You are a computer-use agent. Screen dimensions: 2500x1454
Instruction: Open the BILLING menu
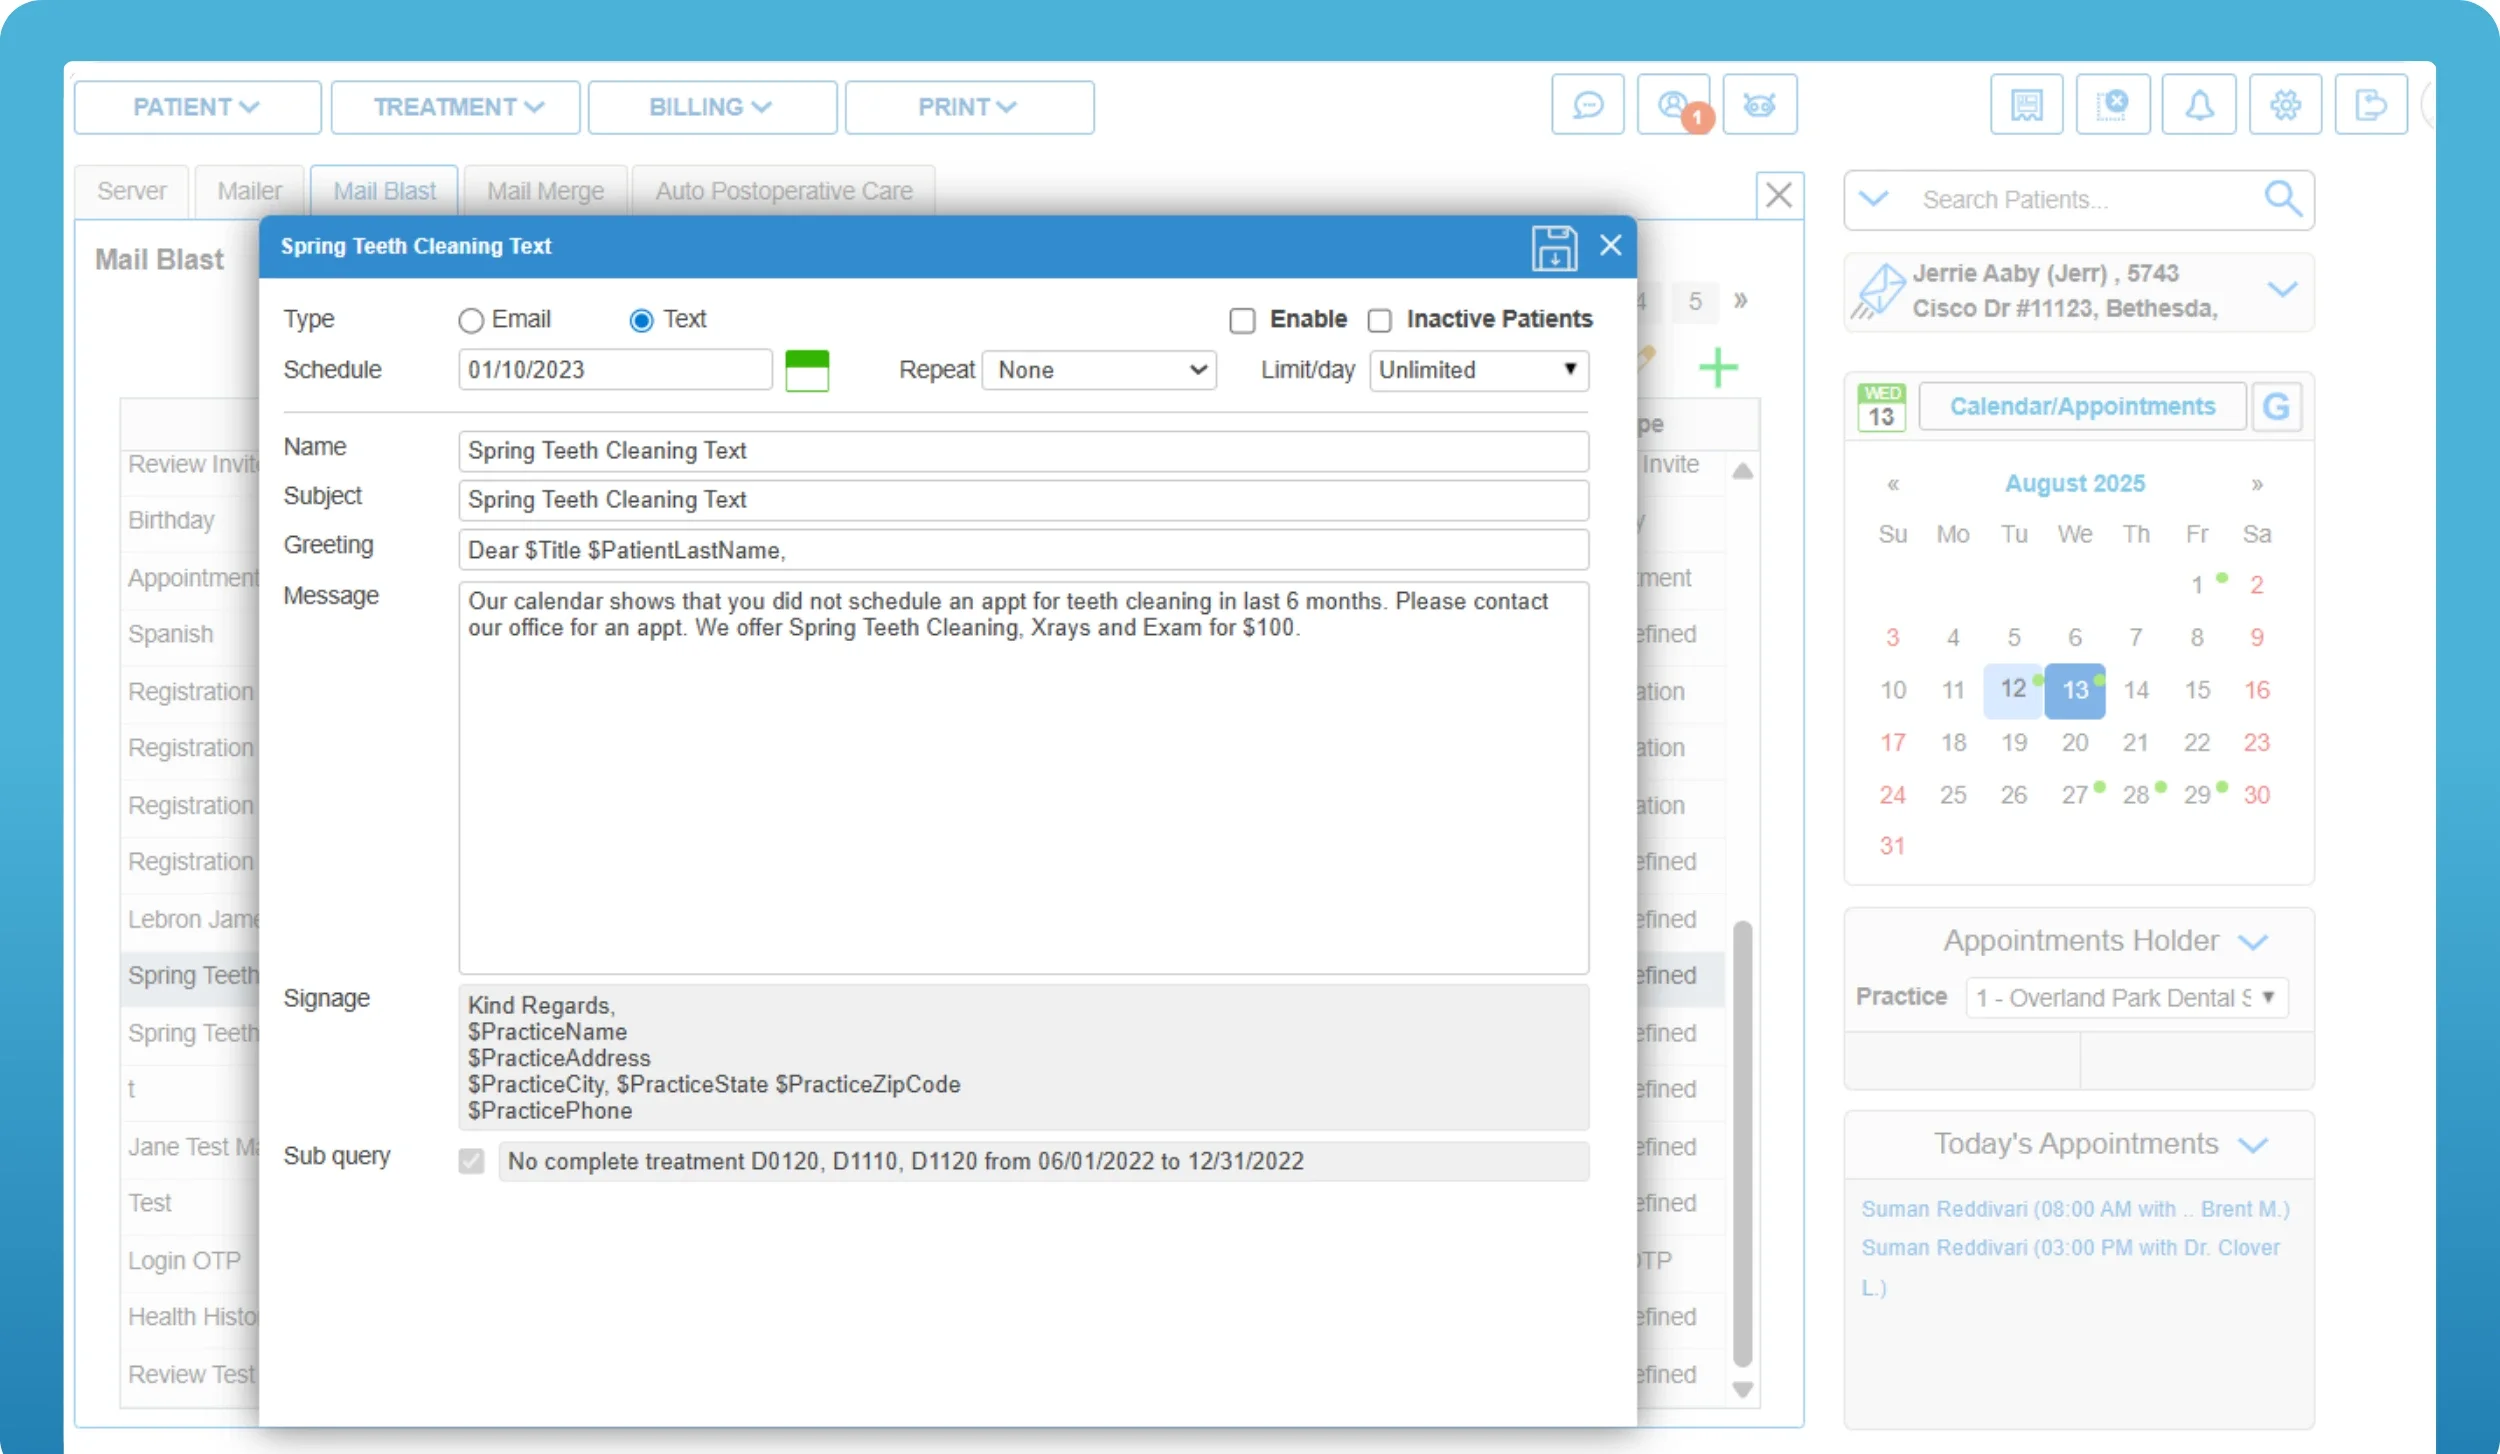click(711, 107)
